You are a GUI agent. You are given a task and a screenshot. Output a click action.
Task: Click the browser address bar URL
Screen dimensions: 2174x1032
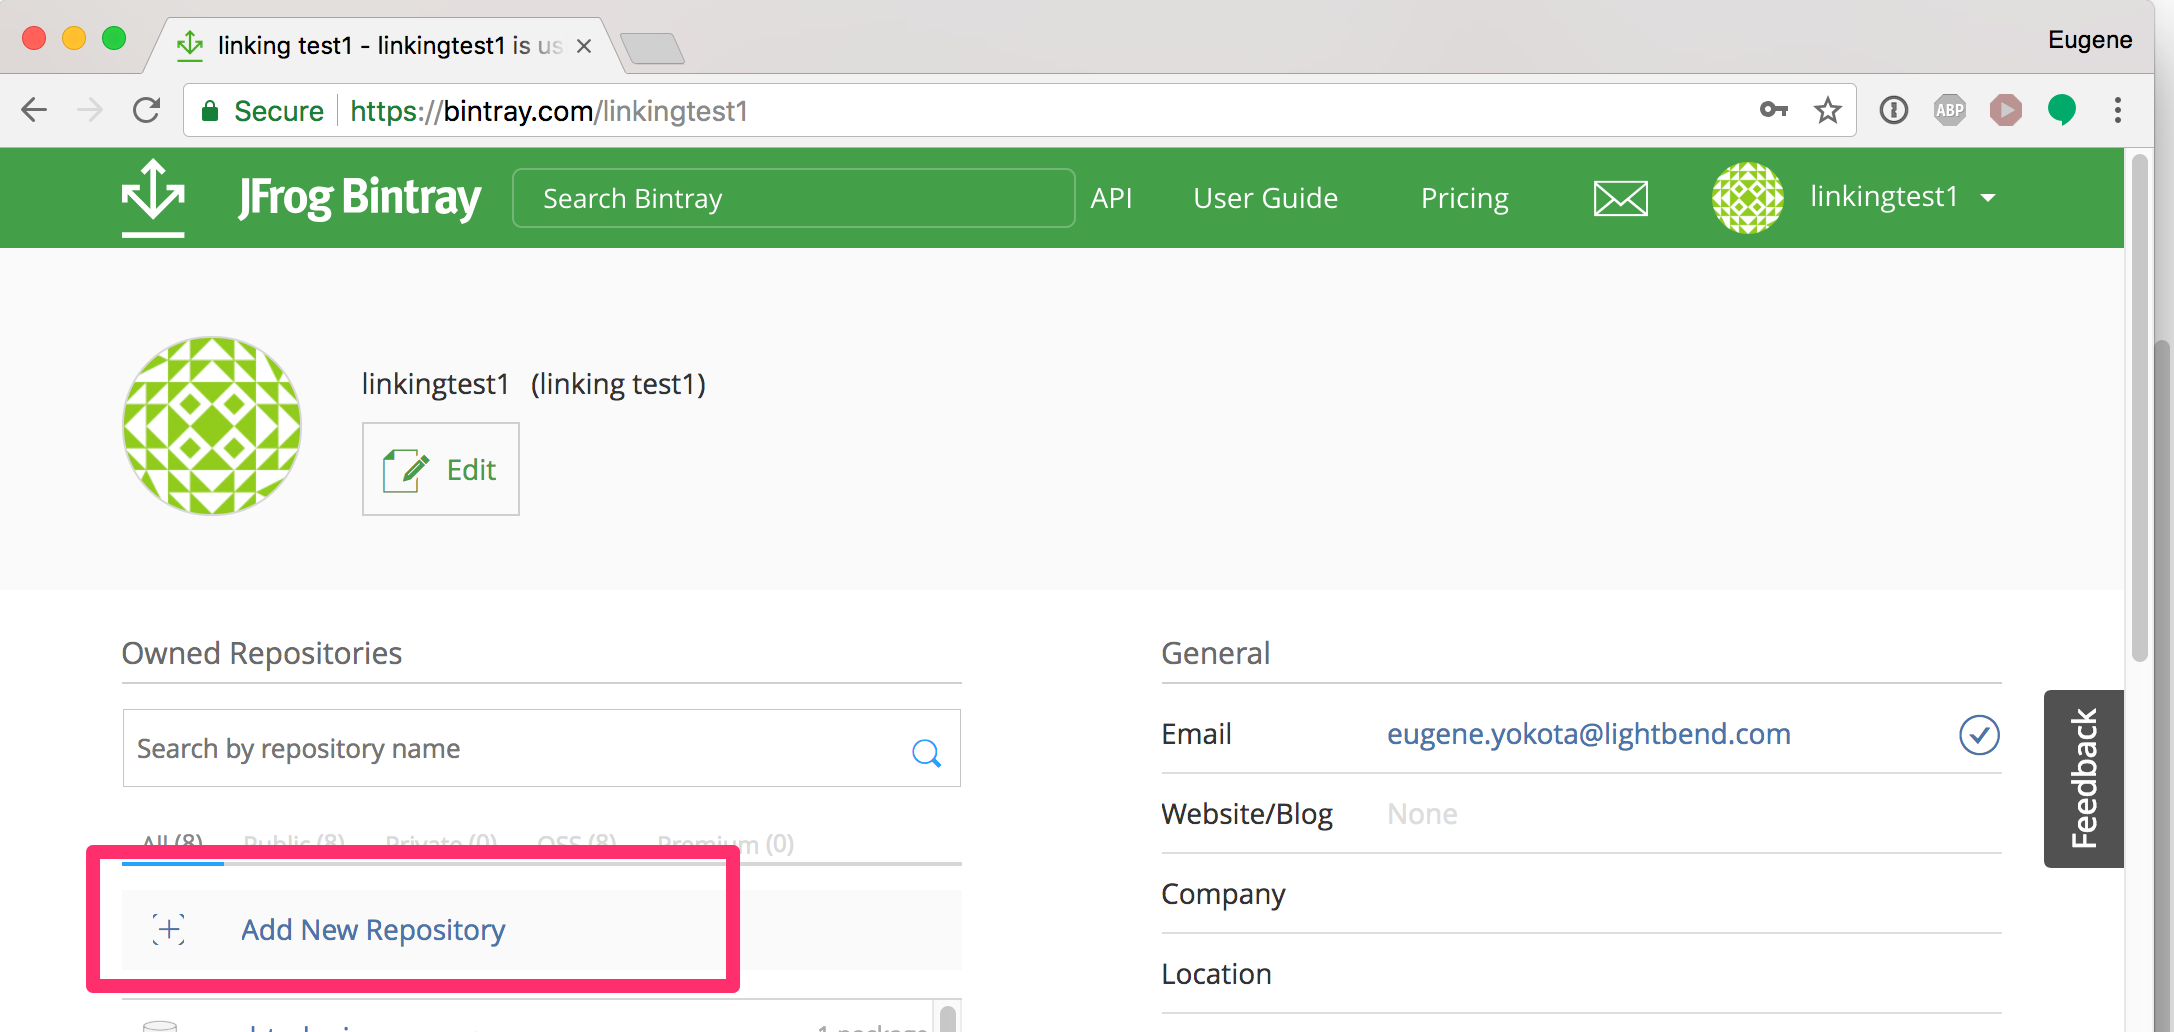point(549,111)
